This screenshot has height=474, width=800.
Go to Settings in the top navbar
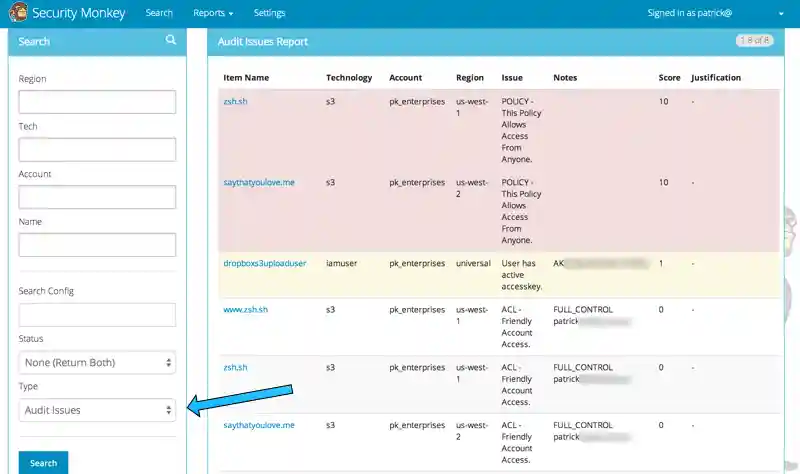click(269, 13)
